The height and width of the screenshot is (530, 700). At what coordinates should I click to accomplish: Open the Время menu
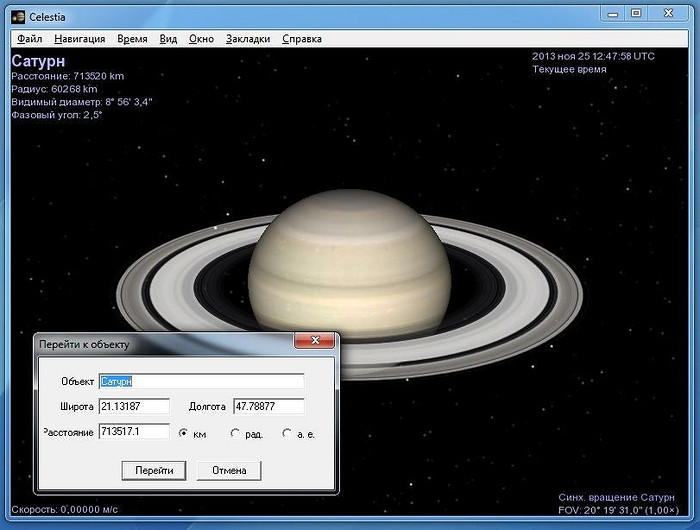132,39
